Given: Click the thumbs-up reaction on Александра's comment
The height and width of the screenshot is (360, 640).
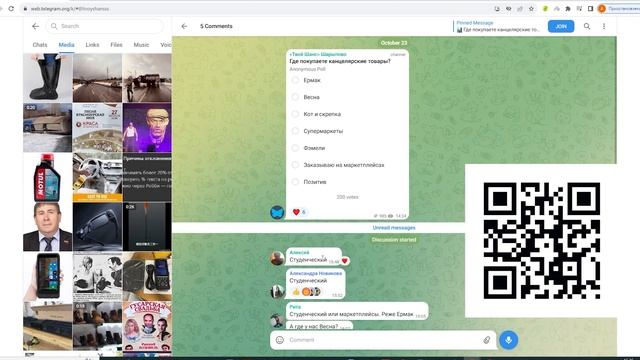Looking at the screenshot, I should pos(296,291).
